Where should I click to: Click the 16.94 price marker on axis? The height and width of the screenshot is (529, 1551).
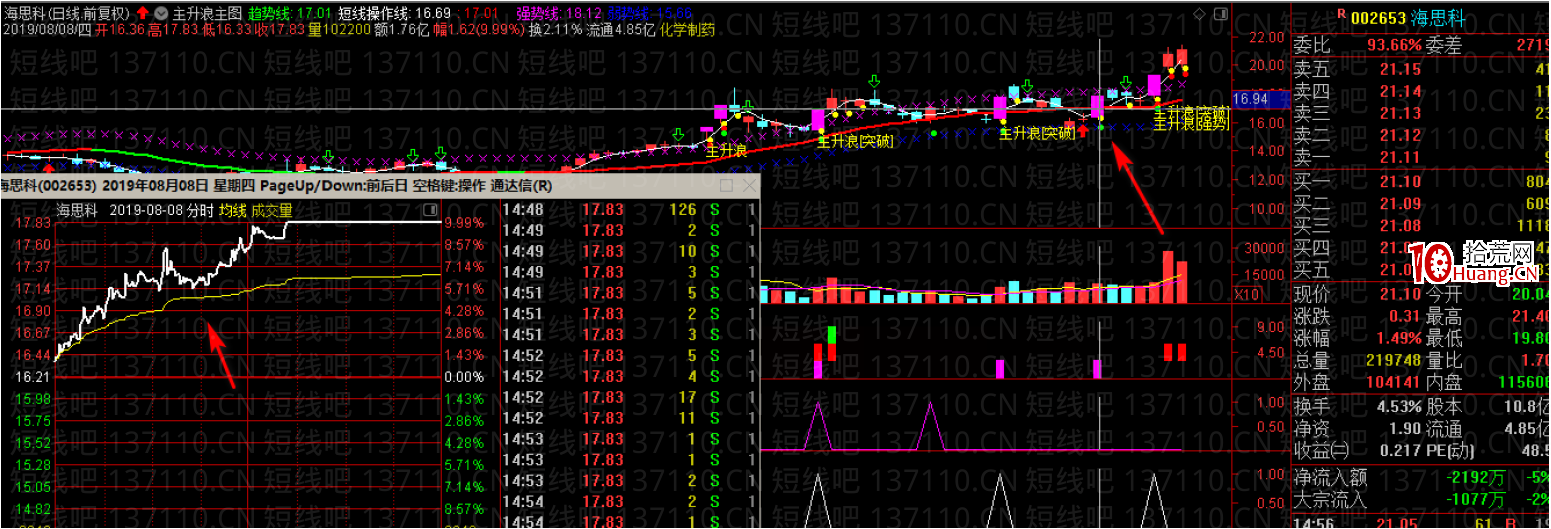pyautogui.click(x=1251, y=100)
